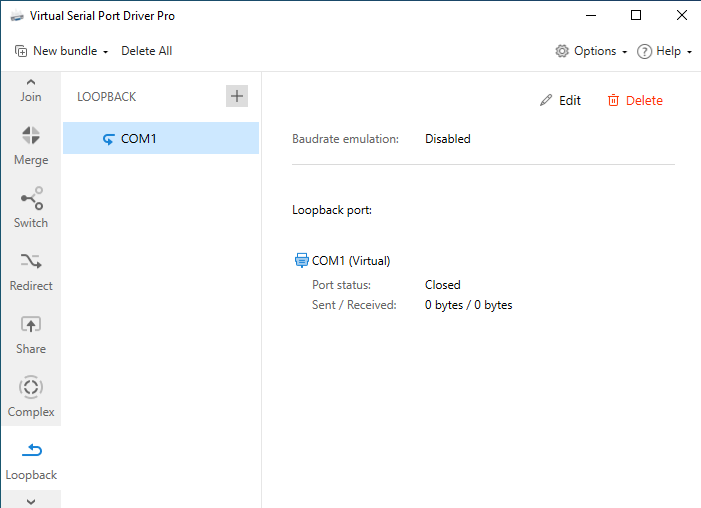The height and width of the screenshot is (508, 701).
Task: Select COM1 in the LOOPBACK list
Action: 161,138
